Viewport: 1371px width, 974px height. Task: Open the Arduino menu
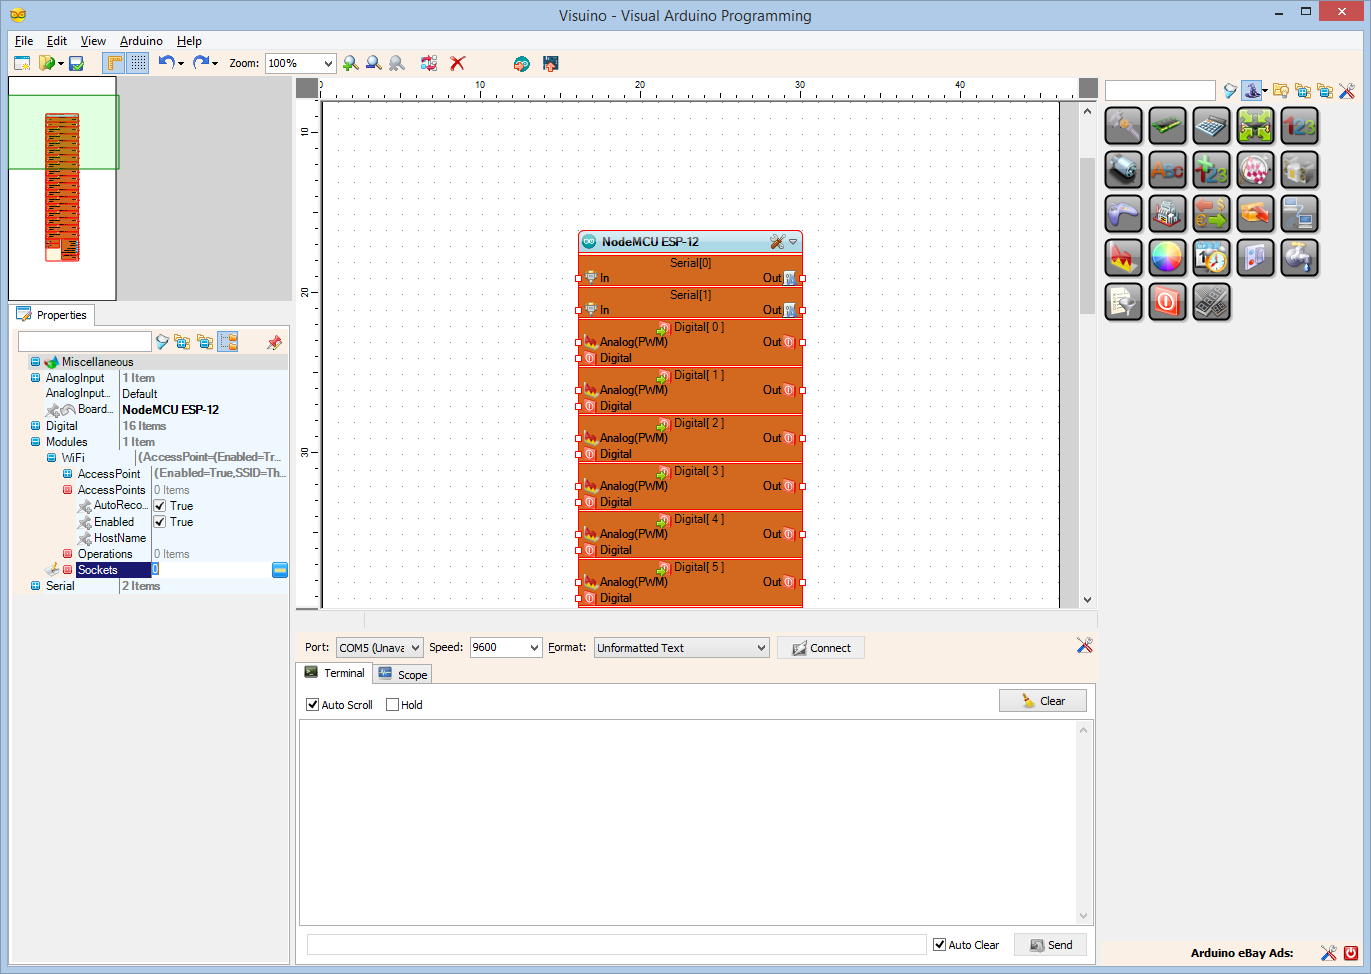[x=141, y=41]
